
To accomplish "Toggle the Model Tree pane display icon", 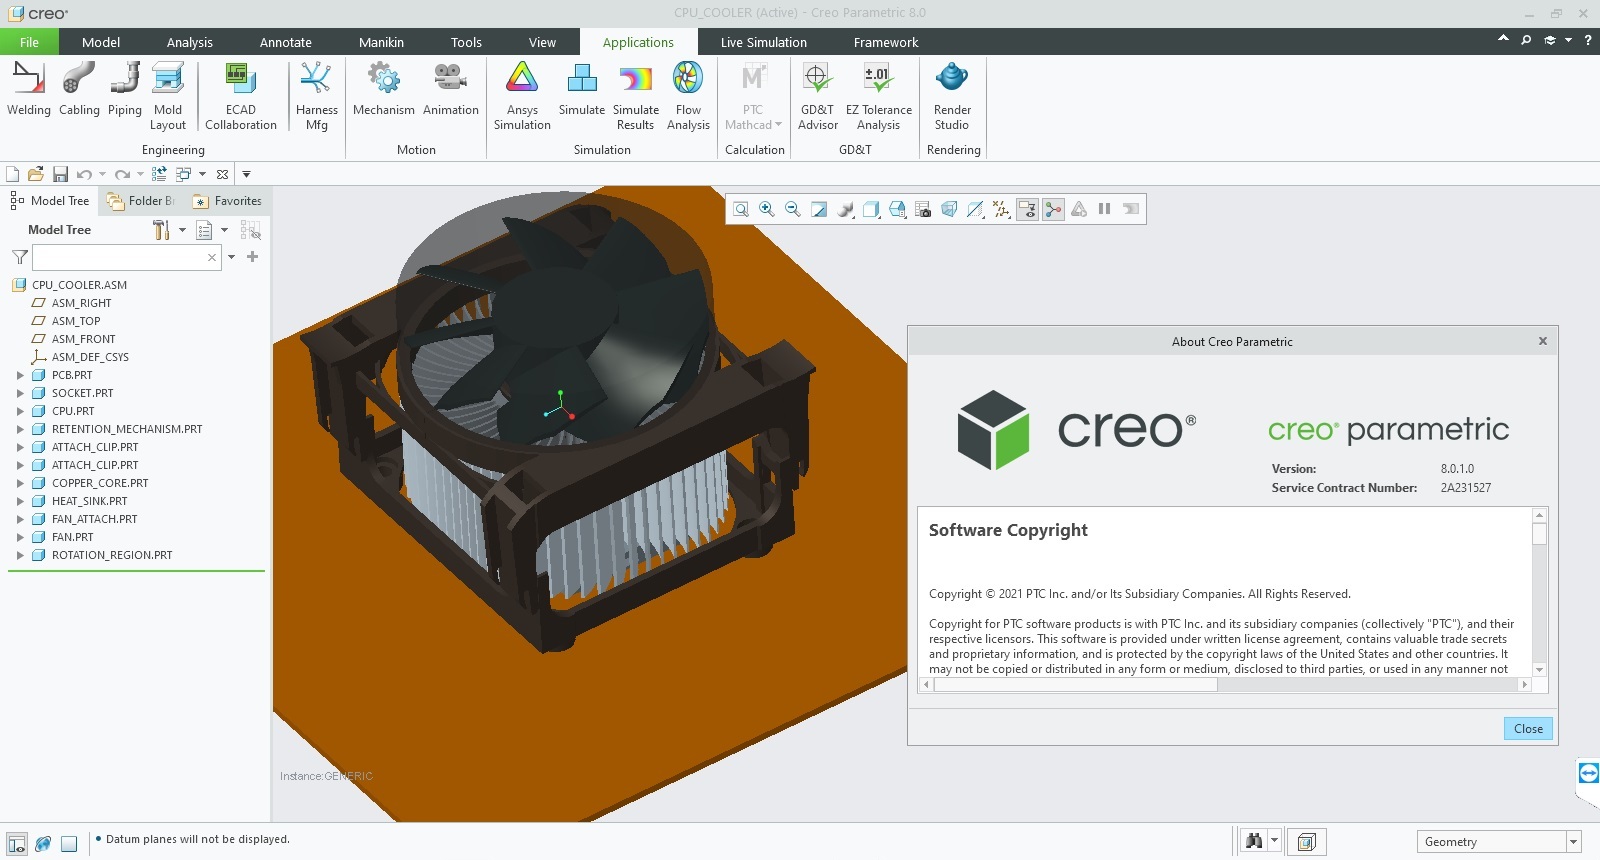I will pos(17,844).
